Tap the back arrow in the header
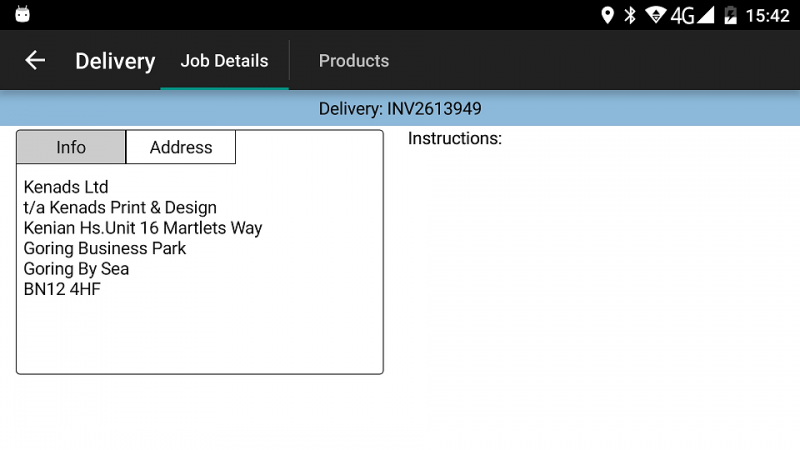Screen dimensions: 800x450 pyautogui.click(x=35, y=61)
